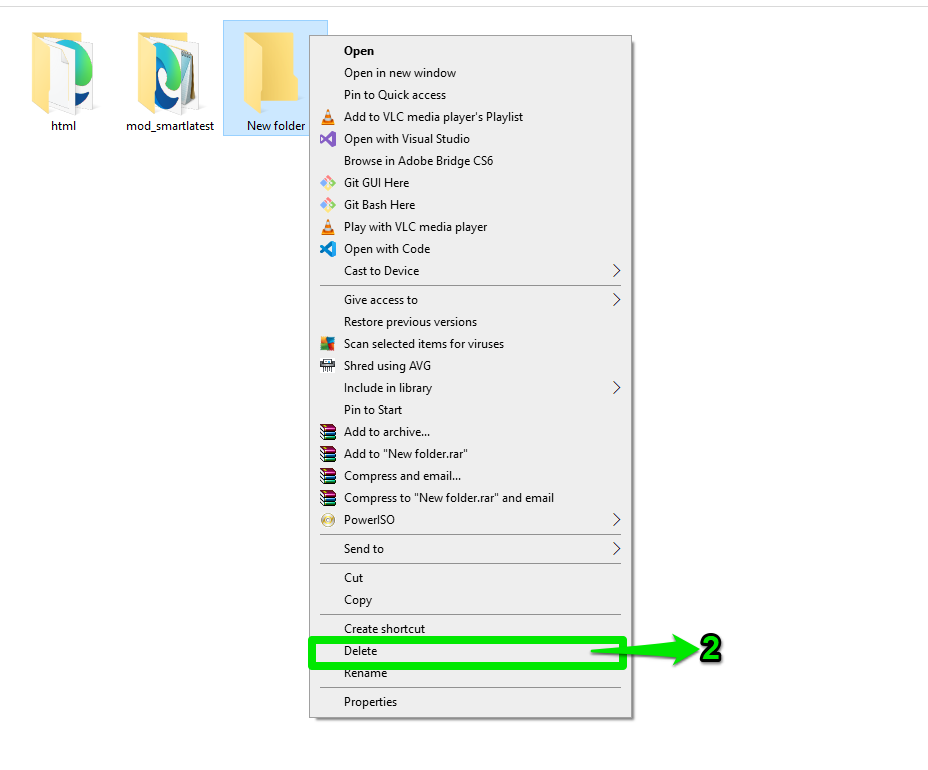Screen dimensions: 928x770
Task: Open Cast to Device menu entry
Action: pos(471,271)
